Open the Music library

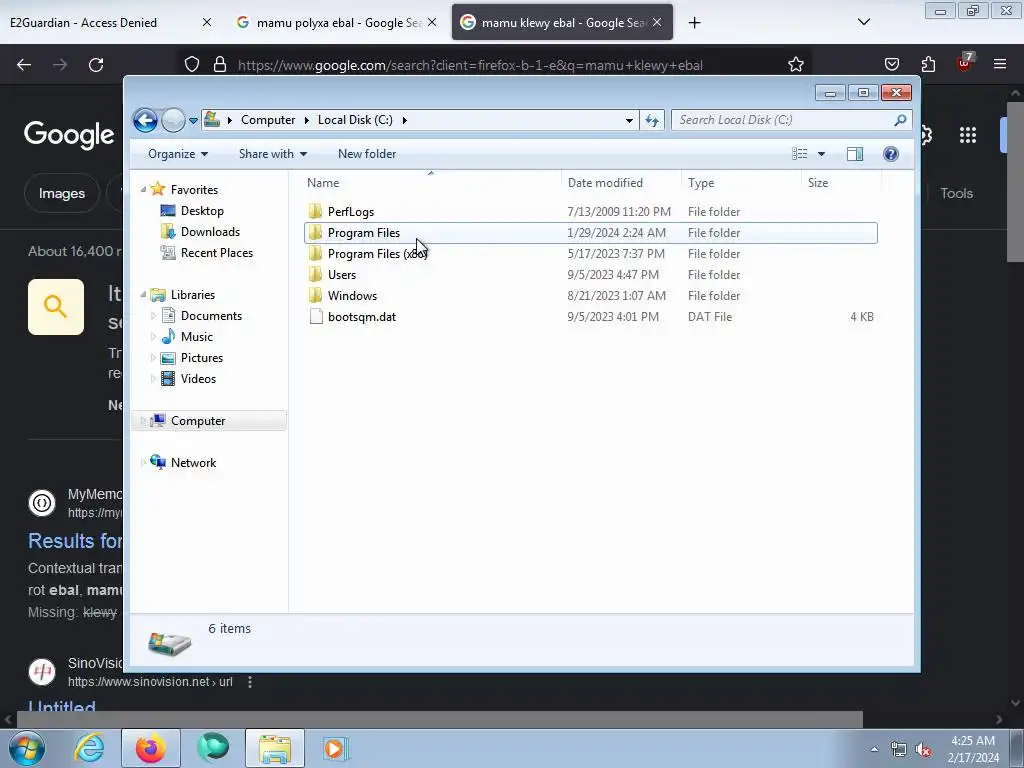pos(197,337)
